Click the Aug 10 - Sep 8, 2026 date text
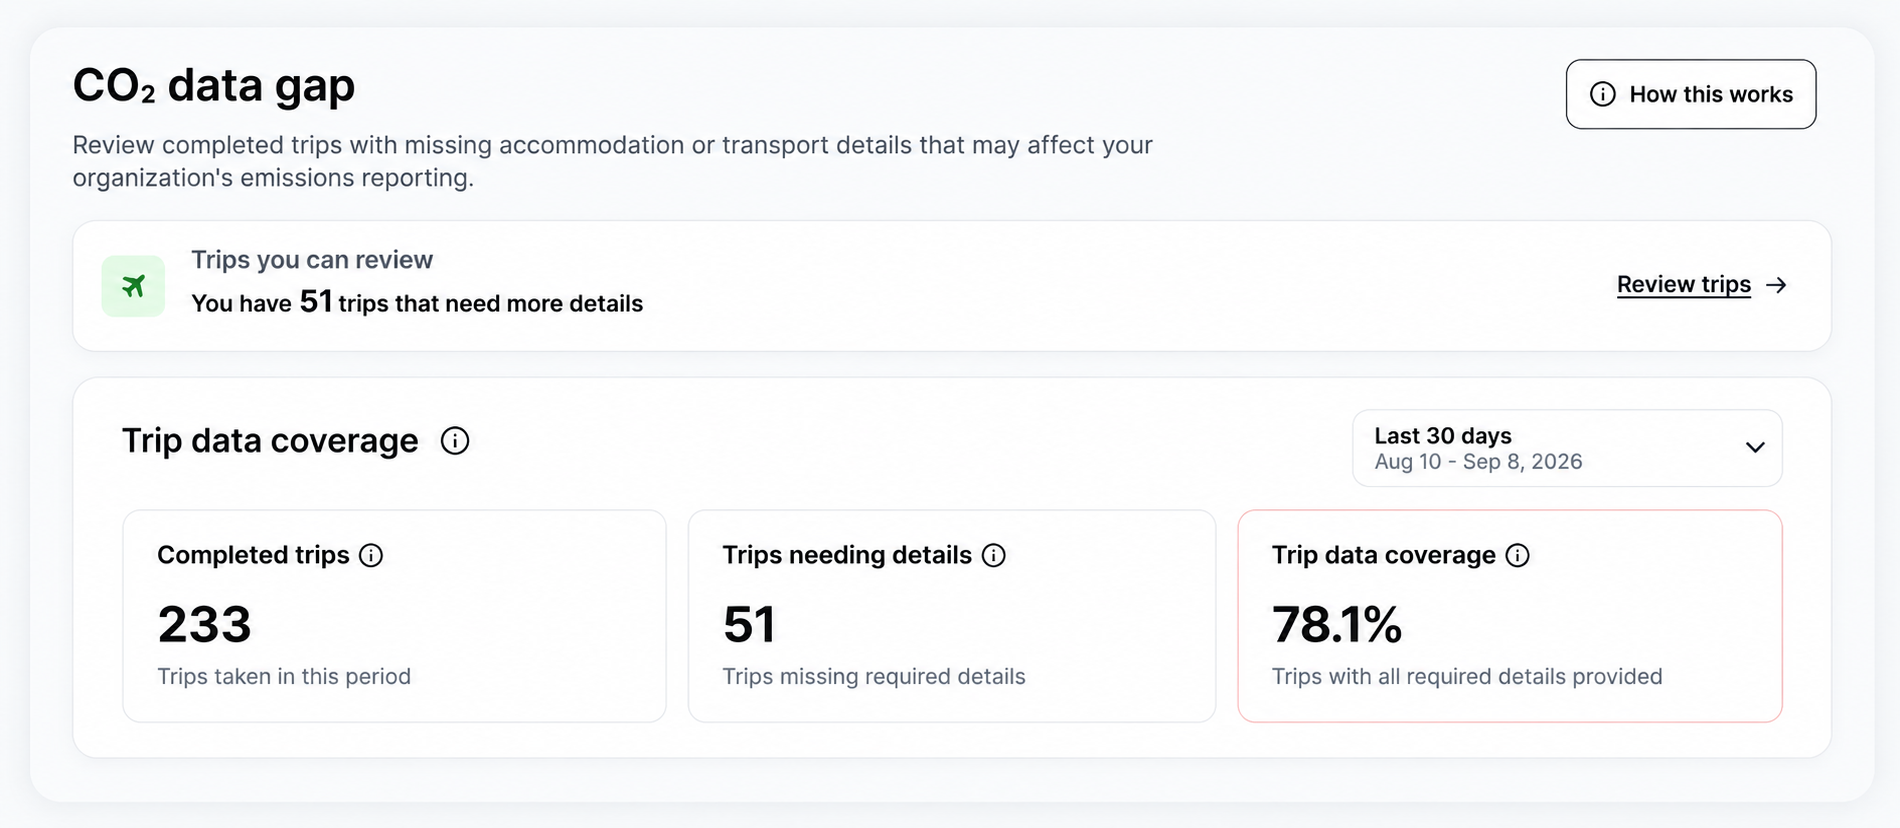This screenshot has width=1900, height=828. coord(1478,462)
